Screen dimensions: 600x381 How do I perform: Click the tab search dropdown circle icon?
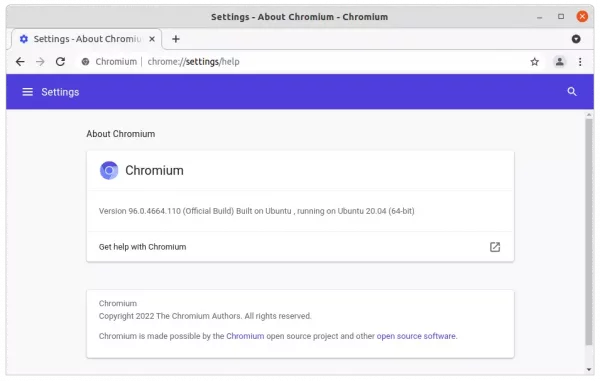(576, 39)
